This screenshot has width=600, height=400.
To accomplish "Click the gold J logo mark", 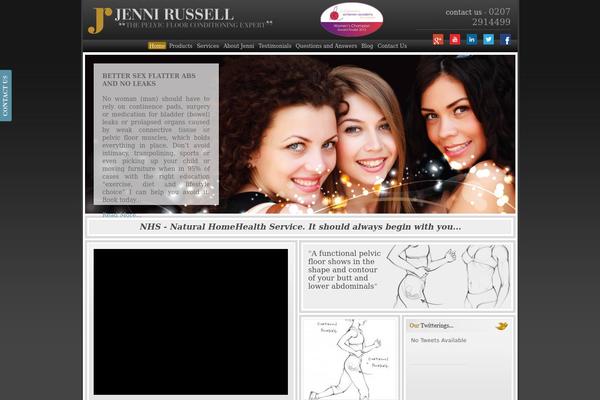I will point(99,21).
